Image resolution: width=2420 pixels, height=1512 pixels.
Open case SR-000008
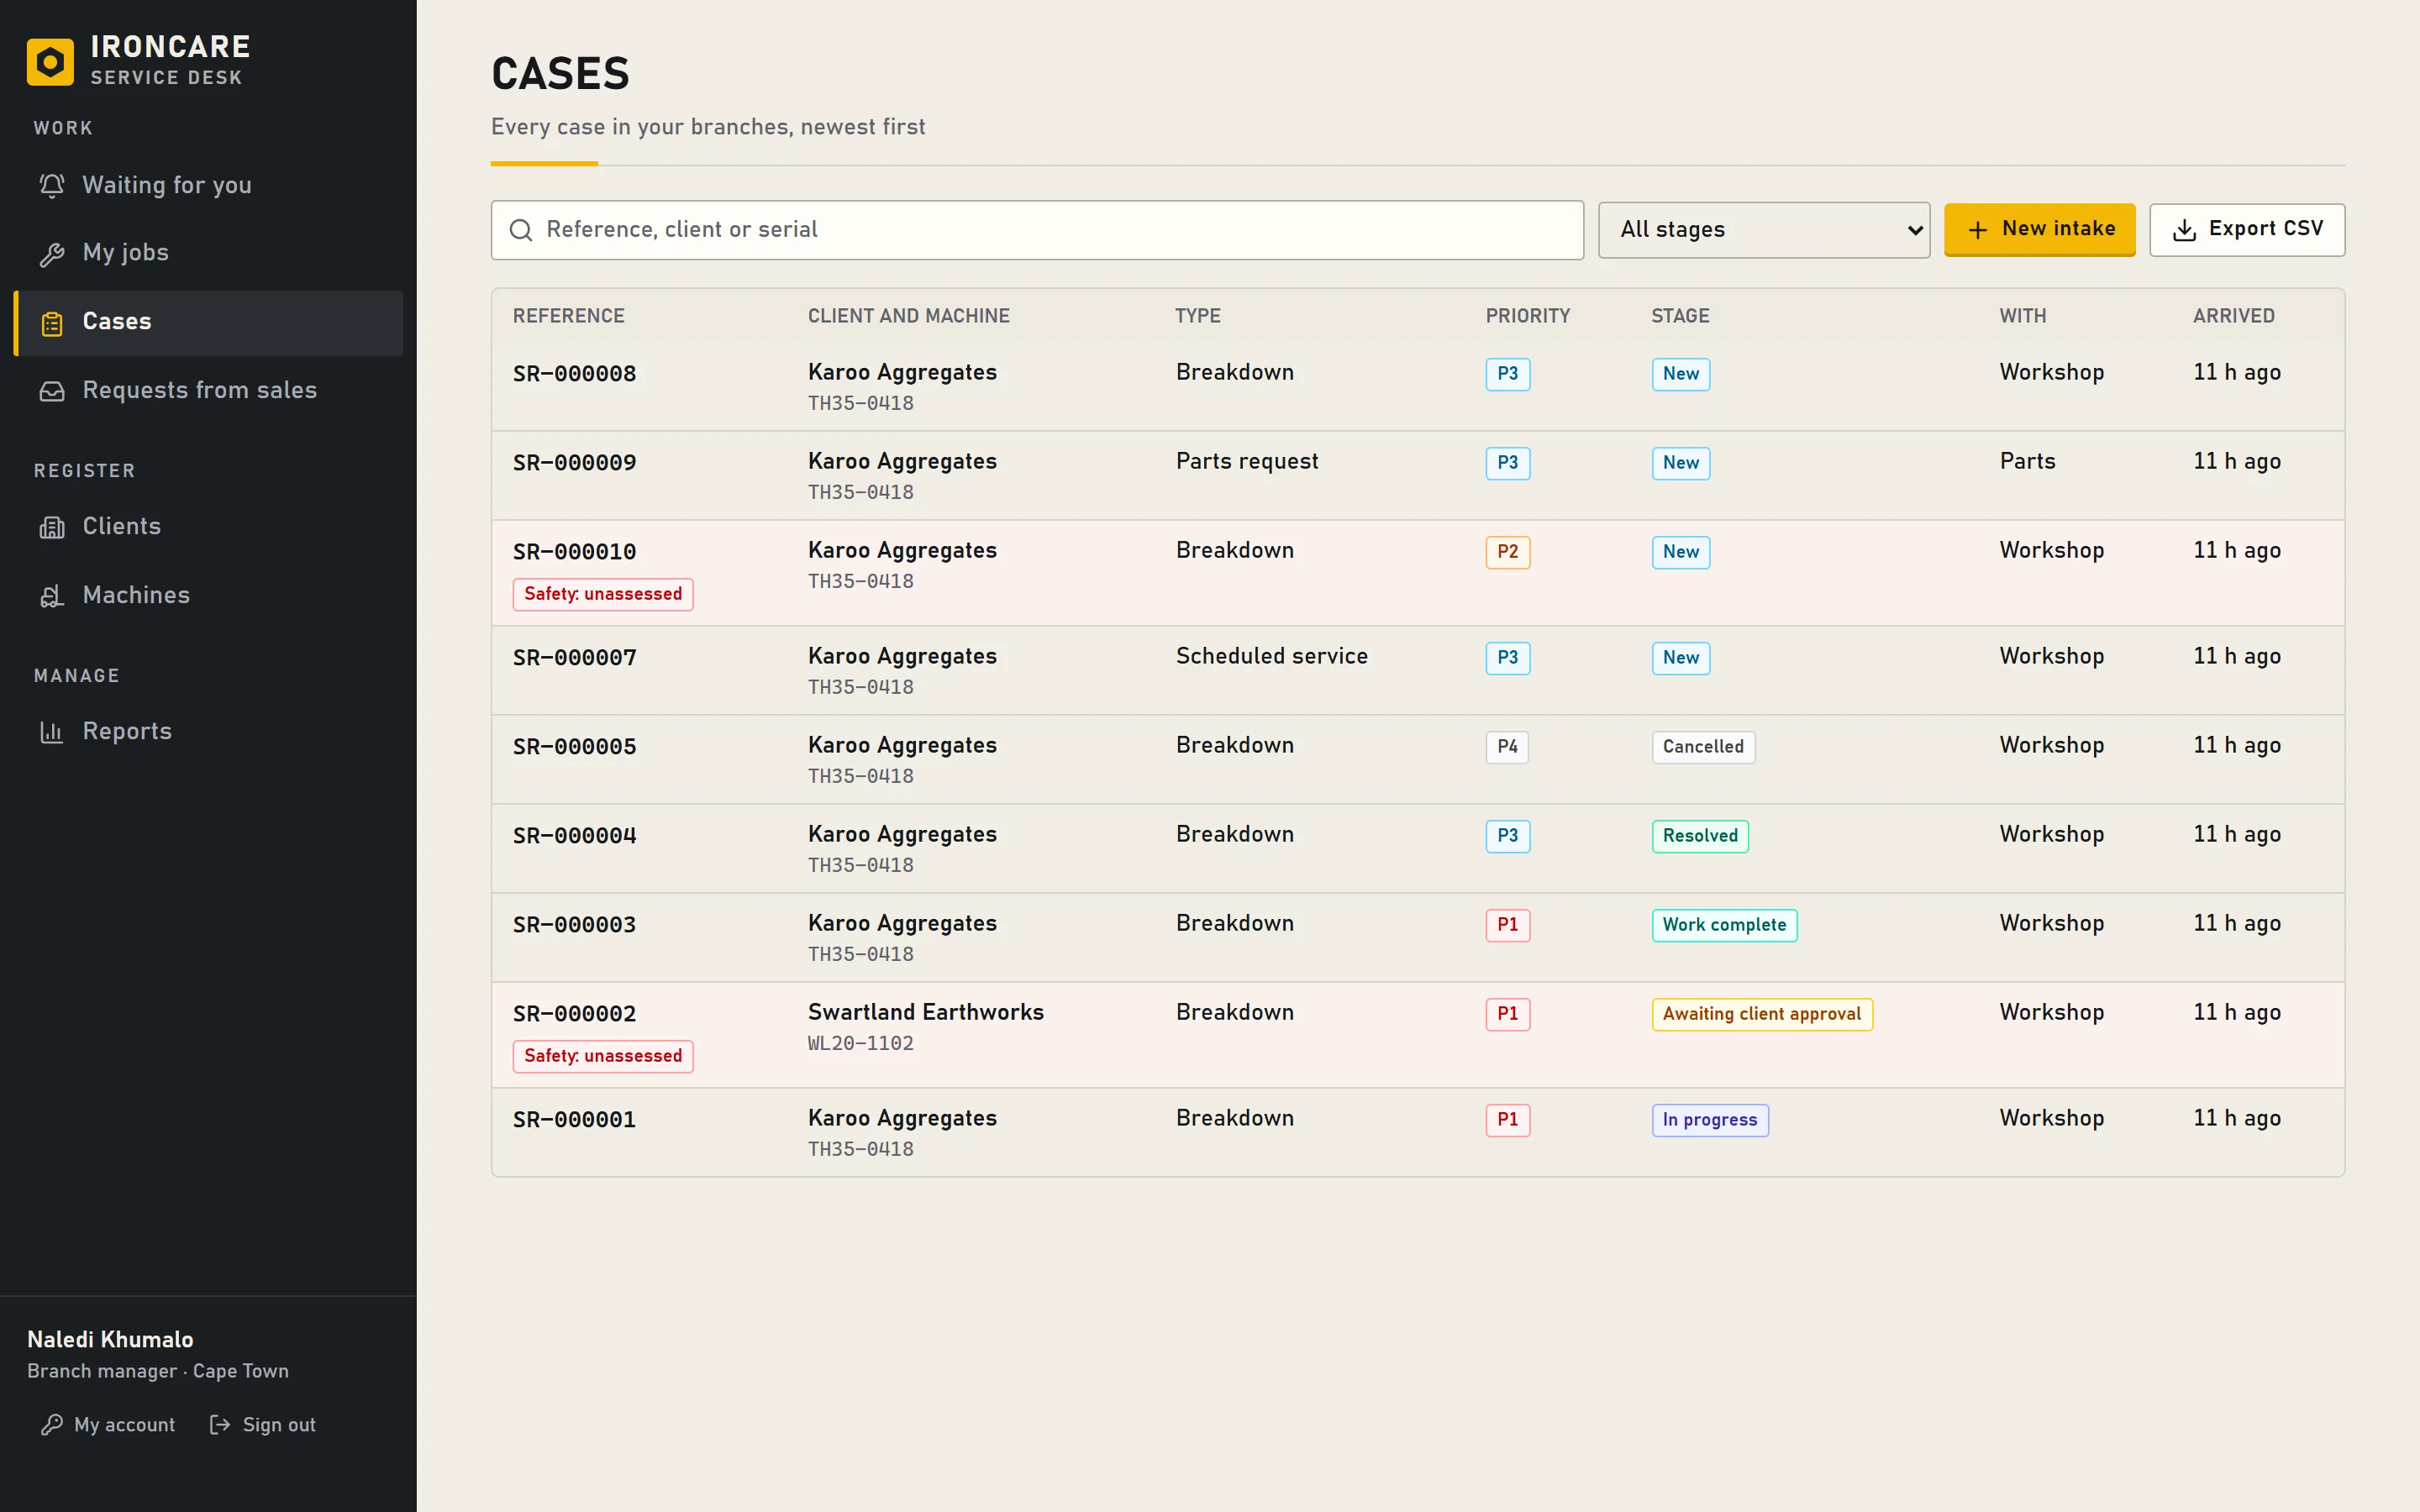tap(574, 374)
